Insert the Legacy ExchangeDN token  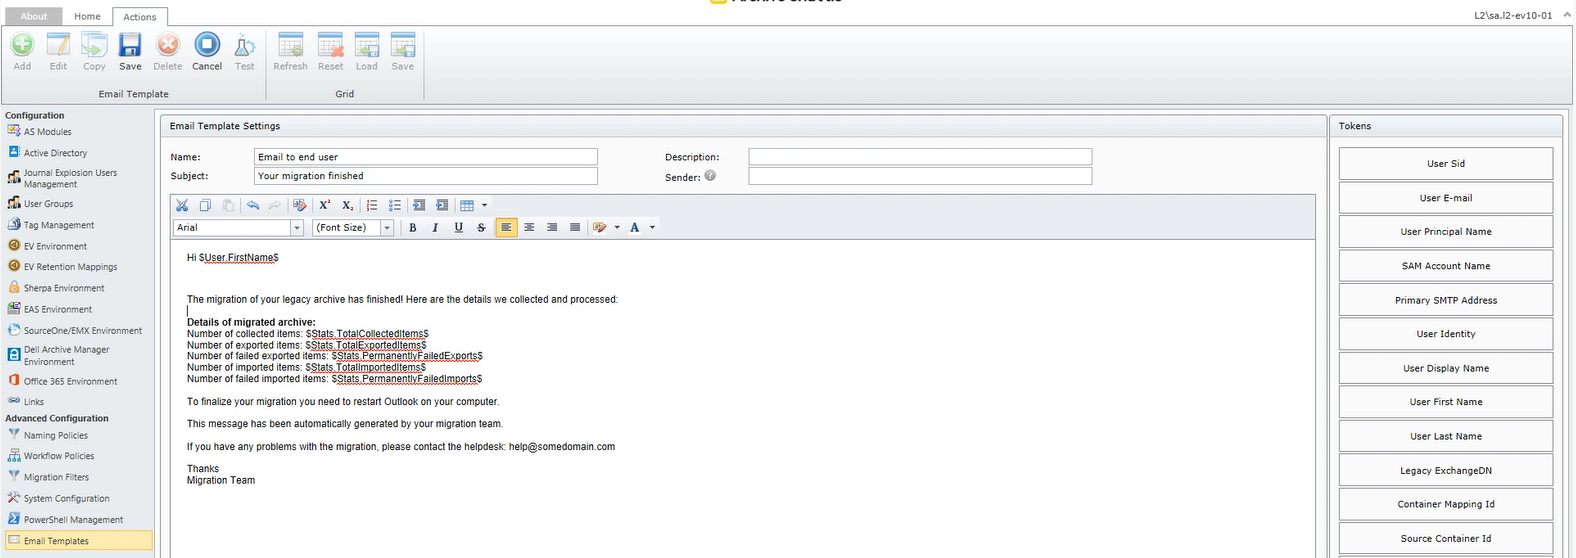tap(1445, 470)
